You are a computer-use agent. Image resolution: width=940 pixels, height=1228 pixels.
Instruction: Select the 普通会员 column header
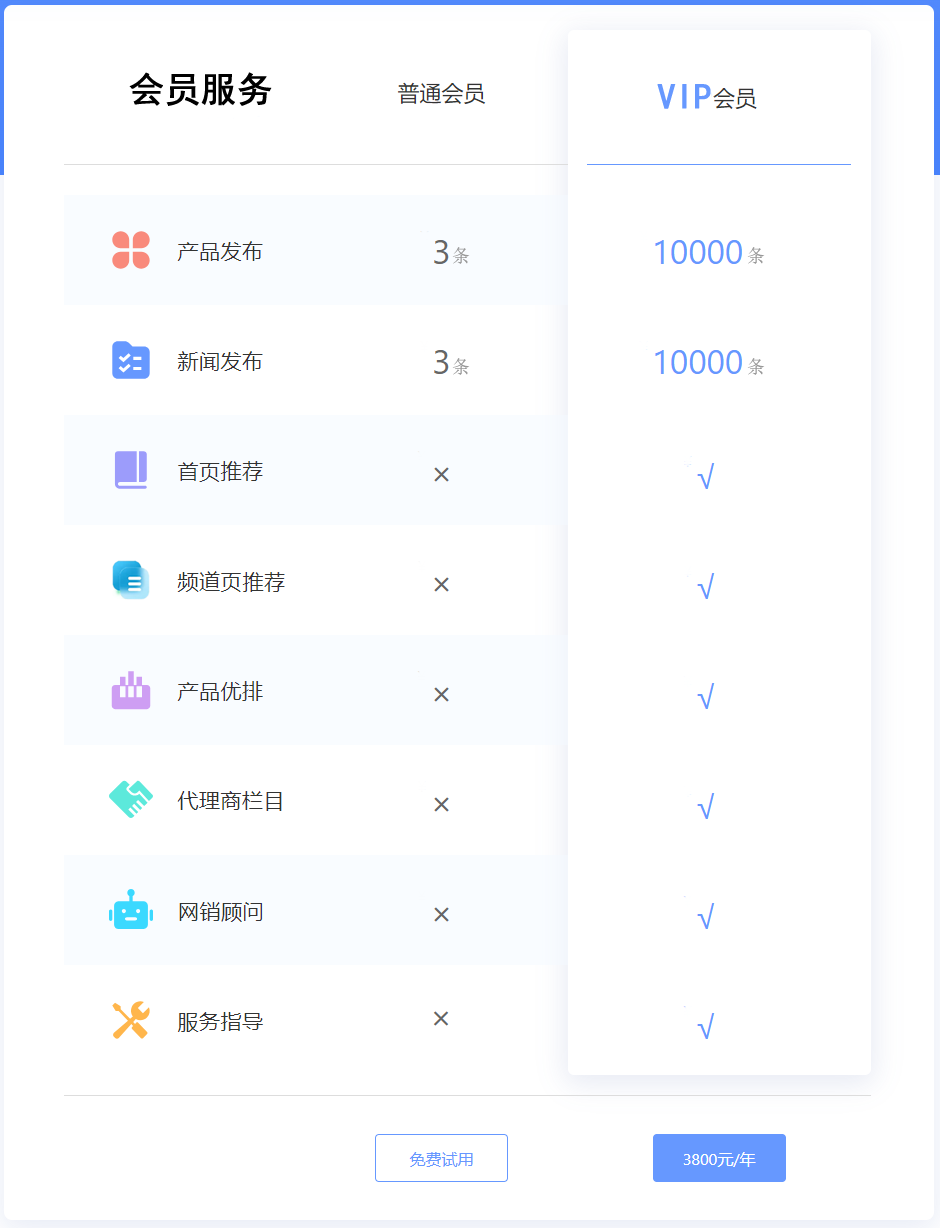click(441, 94)
